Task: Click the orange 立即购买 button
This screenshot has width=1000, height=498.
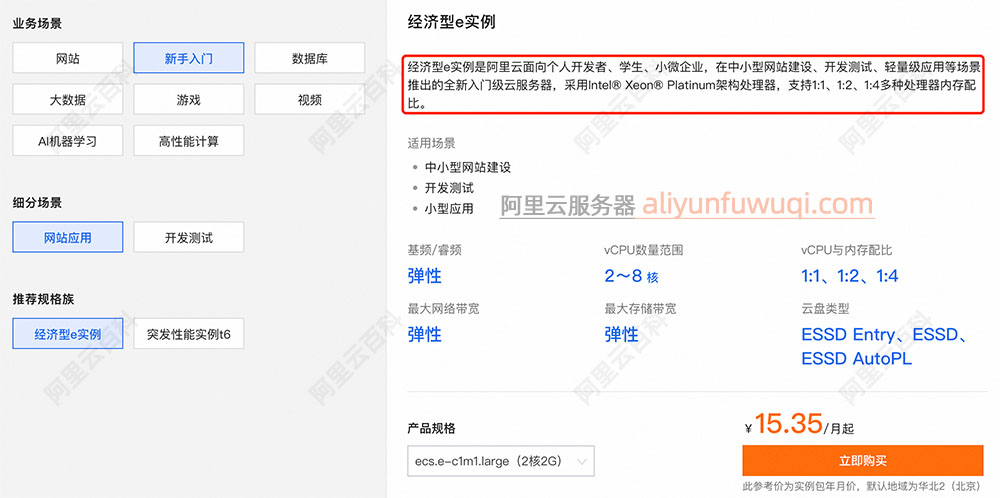Action: (x=863, y=460)
